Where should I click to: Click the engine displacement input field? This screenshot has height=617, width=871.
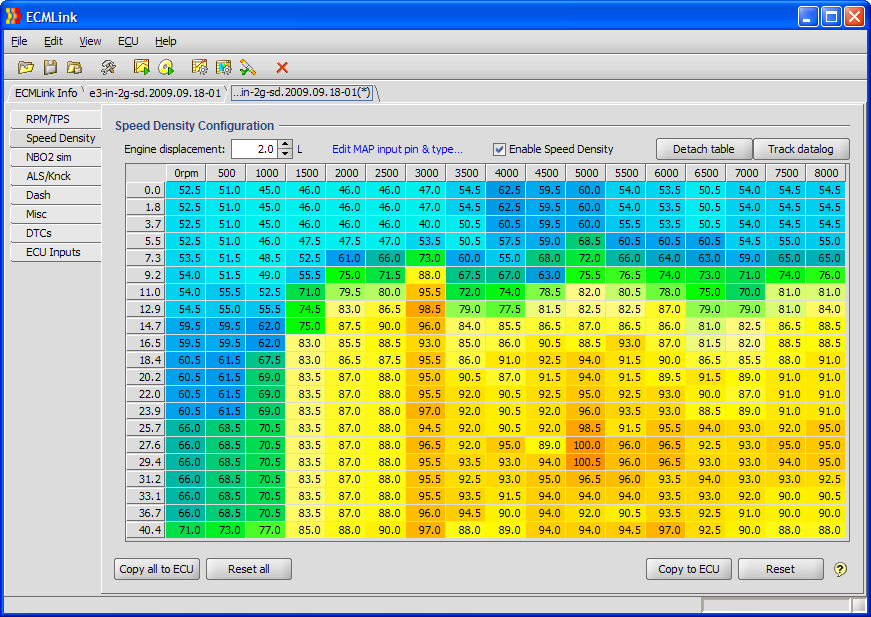[254, 149]
